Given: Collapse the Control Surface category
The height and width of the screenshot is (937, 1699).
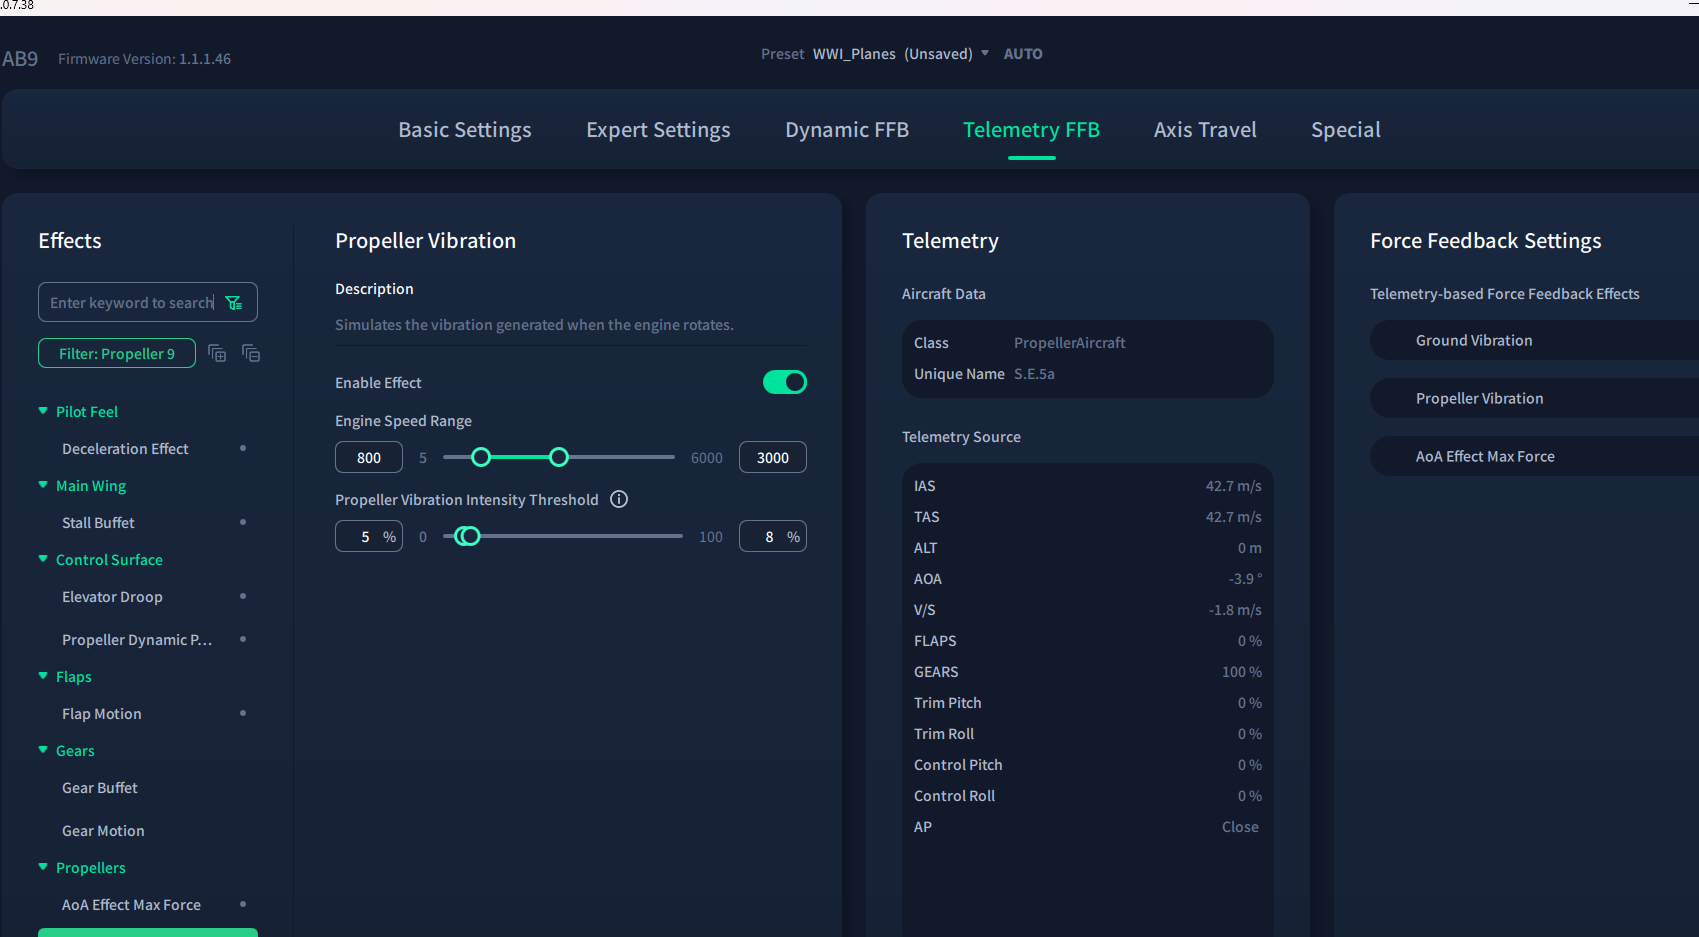Looking at the screenshot, I should [x=43, y=559].
